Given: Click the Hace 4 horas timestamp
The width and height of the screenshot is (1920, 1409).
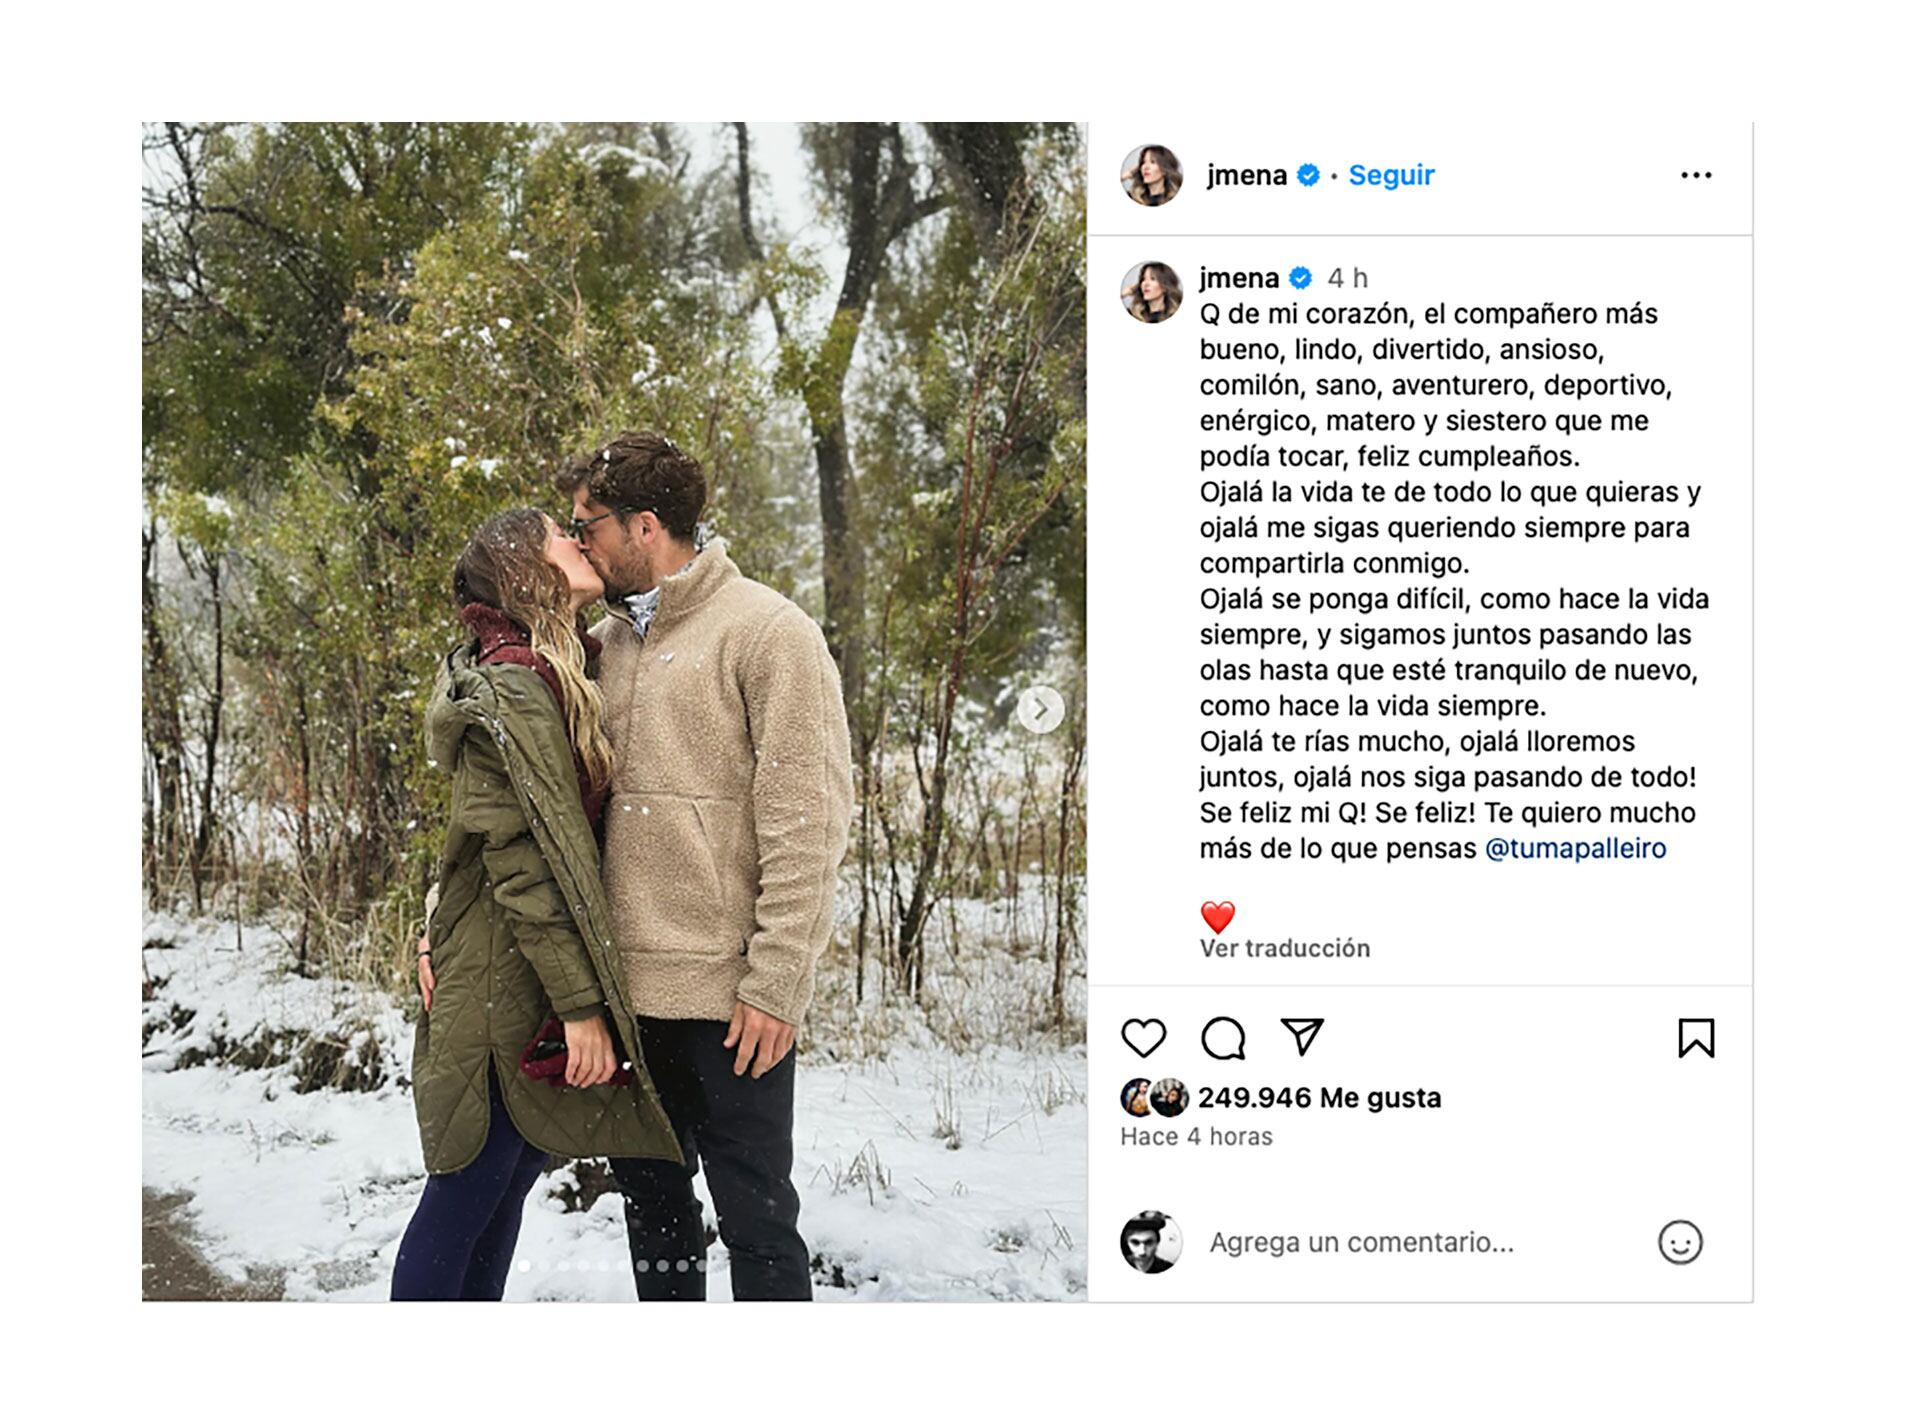Looking at the screenshot, I should (1196, 1136).
